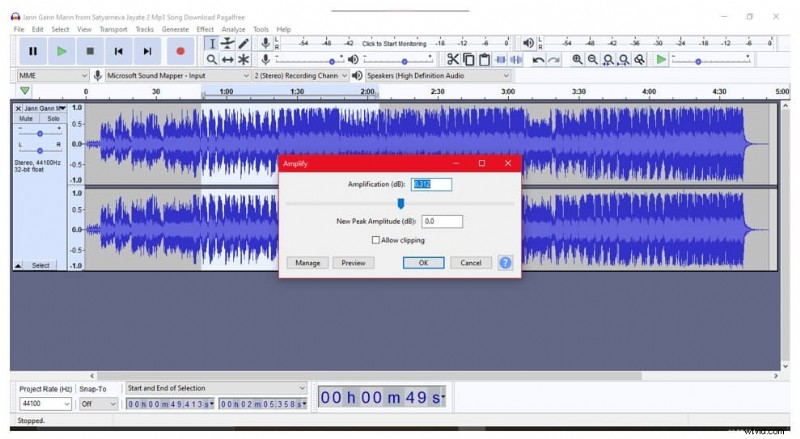This screenshot has height=439, width=800.
Task: Open the Effect menu
Action: (x=205, y=29)
